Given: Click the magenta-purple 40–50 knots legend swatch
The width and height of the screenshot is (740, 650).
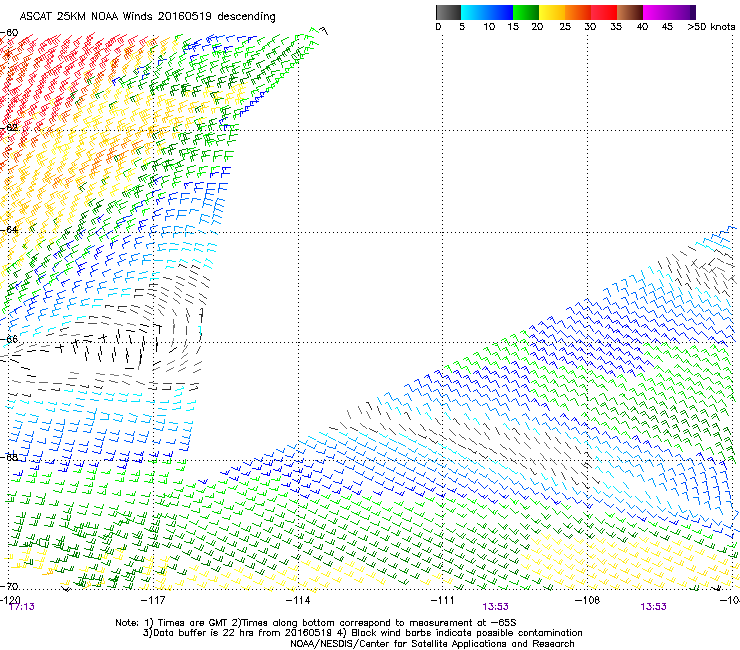Looking at the screenshot, I should pos(669,12).
